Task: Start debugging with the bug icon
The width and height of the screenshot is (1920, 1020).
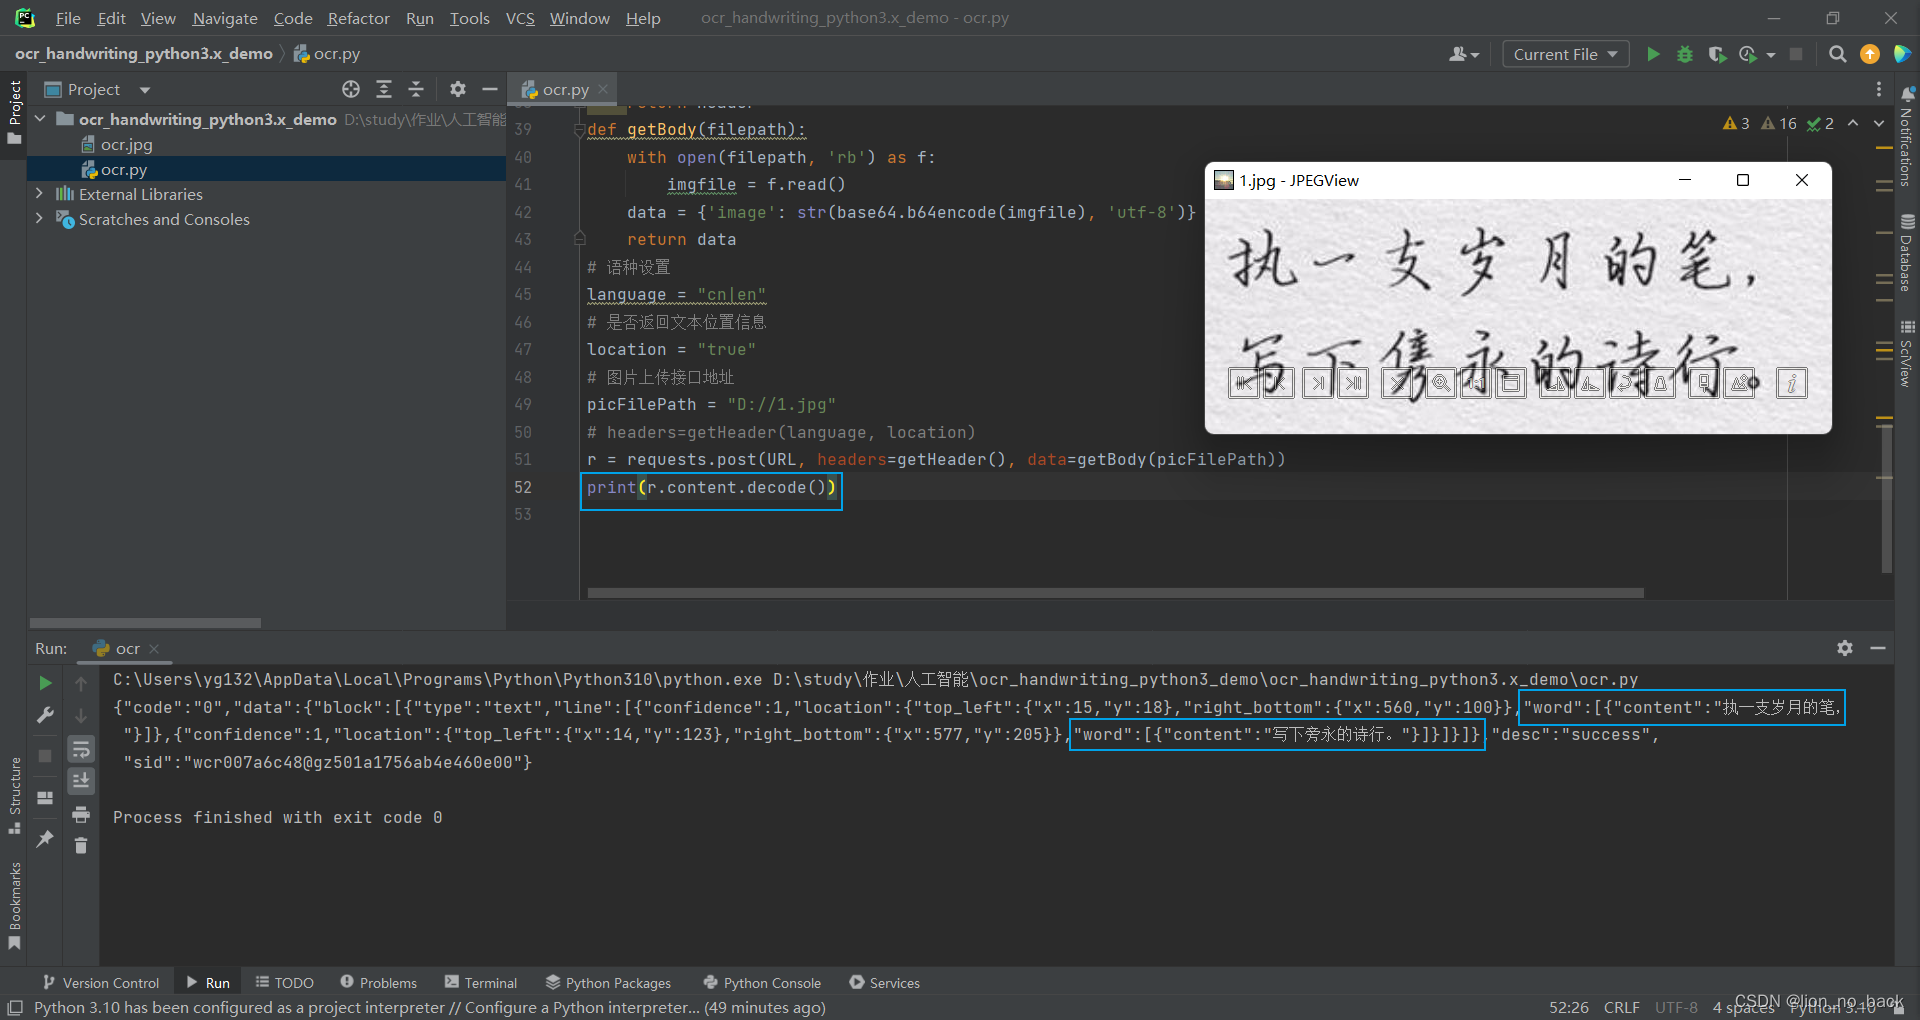Action: click(x=1685, y=54)
